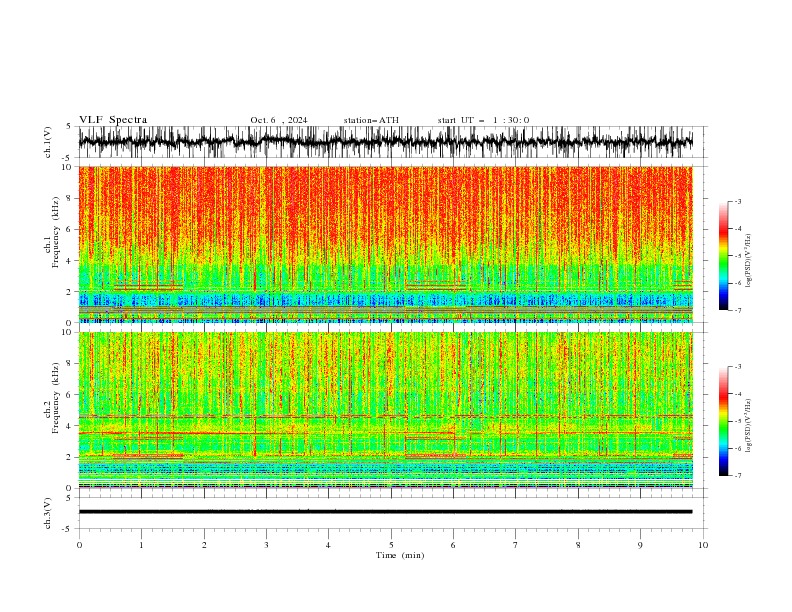The height and width of the screenshot is (612, 792).
Task: Click the 'start UT = 1 :30: 0' label
Action: (483, 120)
